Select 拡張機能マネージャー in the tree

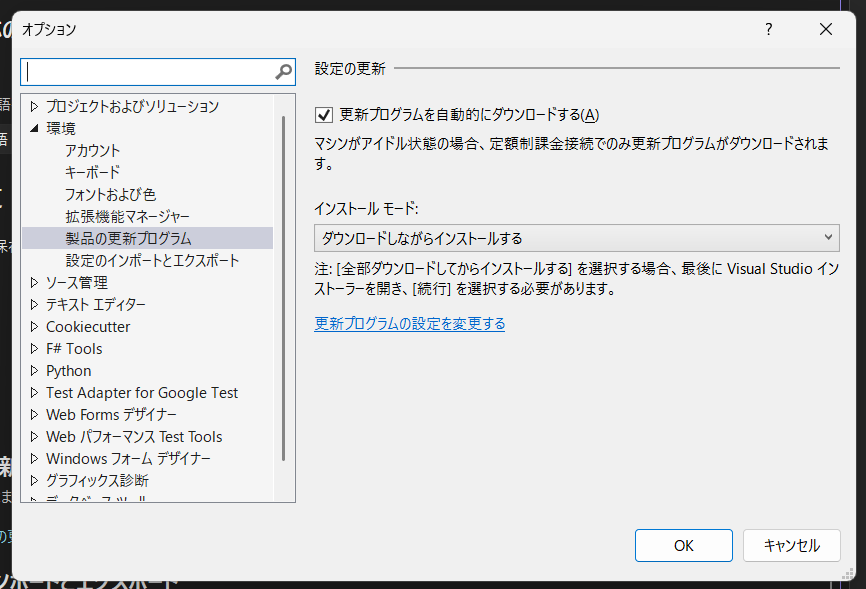(x=128, y=217)
